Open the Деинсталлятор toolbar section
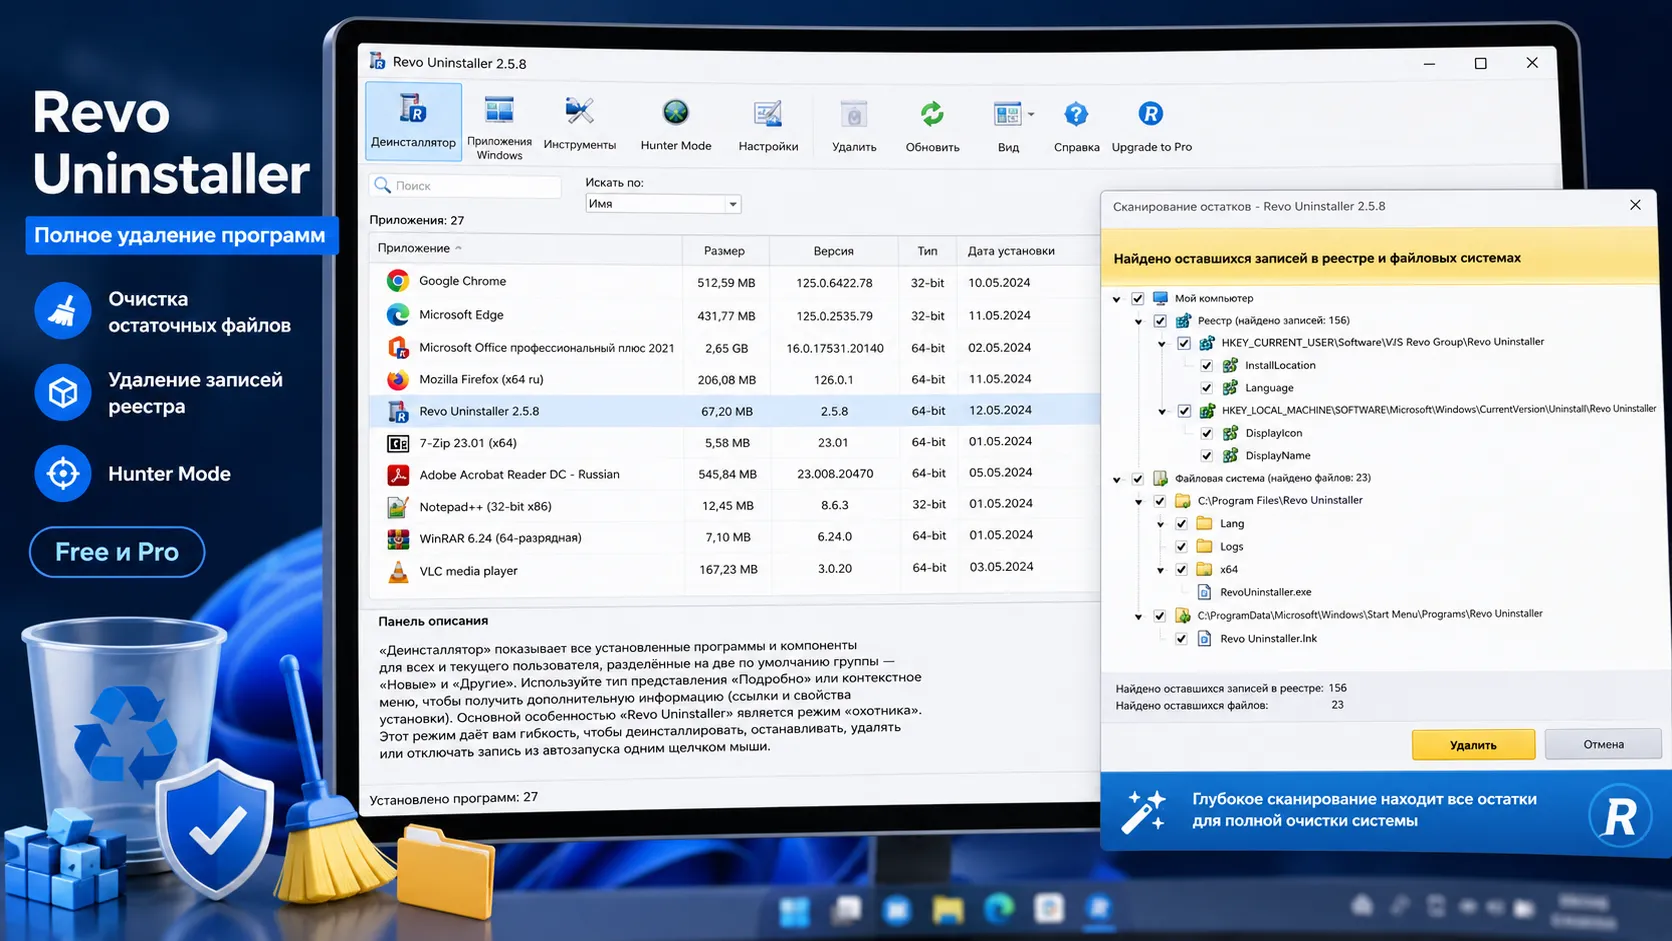1672x941 pixels. pyautogui.click(x=413, y=121)
